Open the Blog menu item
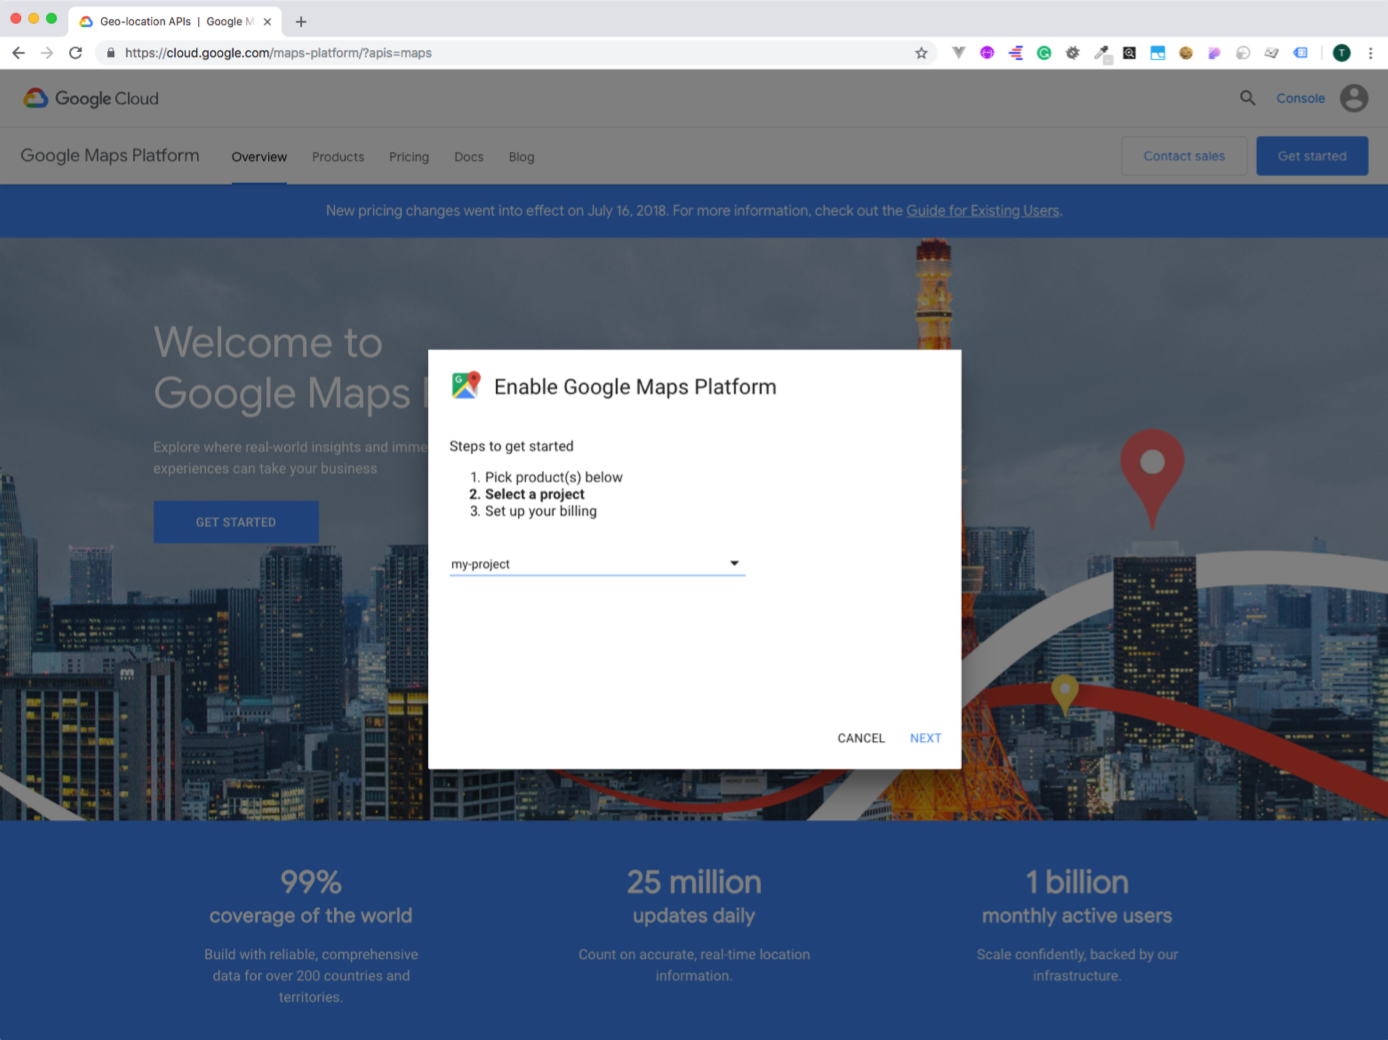The width and height of the screenshot is (1388, 1040). (x=521, y=157)
